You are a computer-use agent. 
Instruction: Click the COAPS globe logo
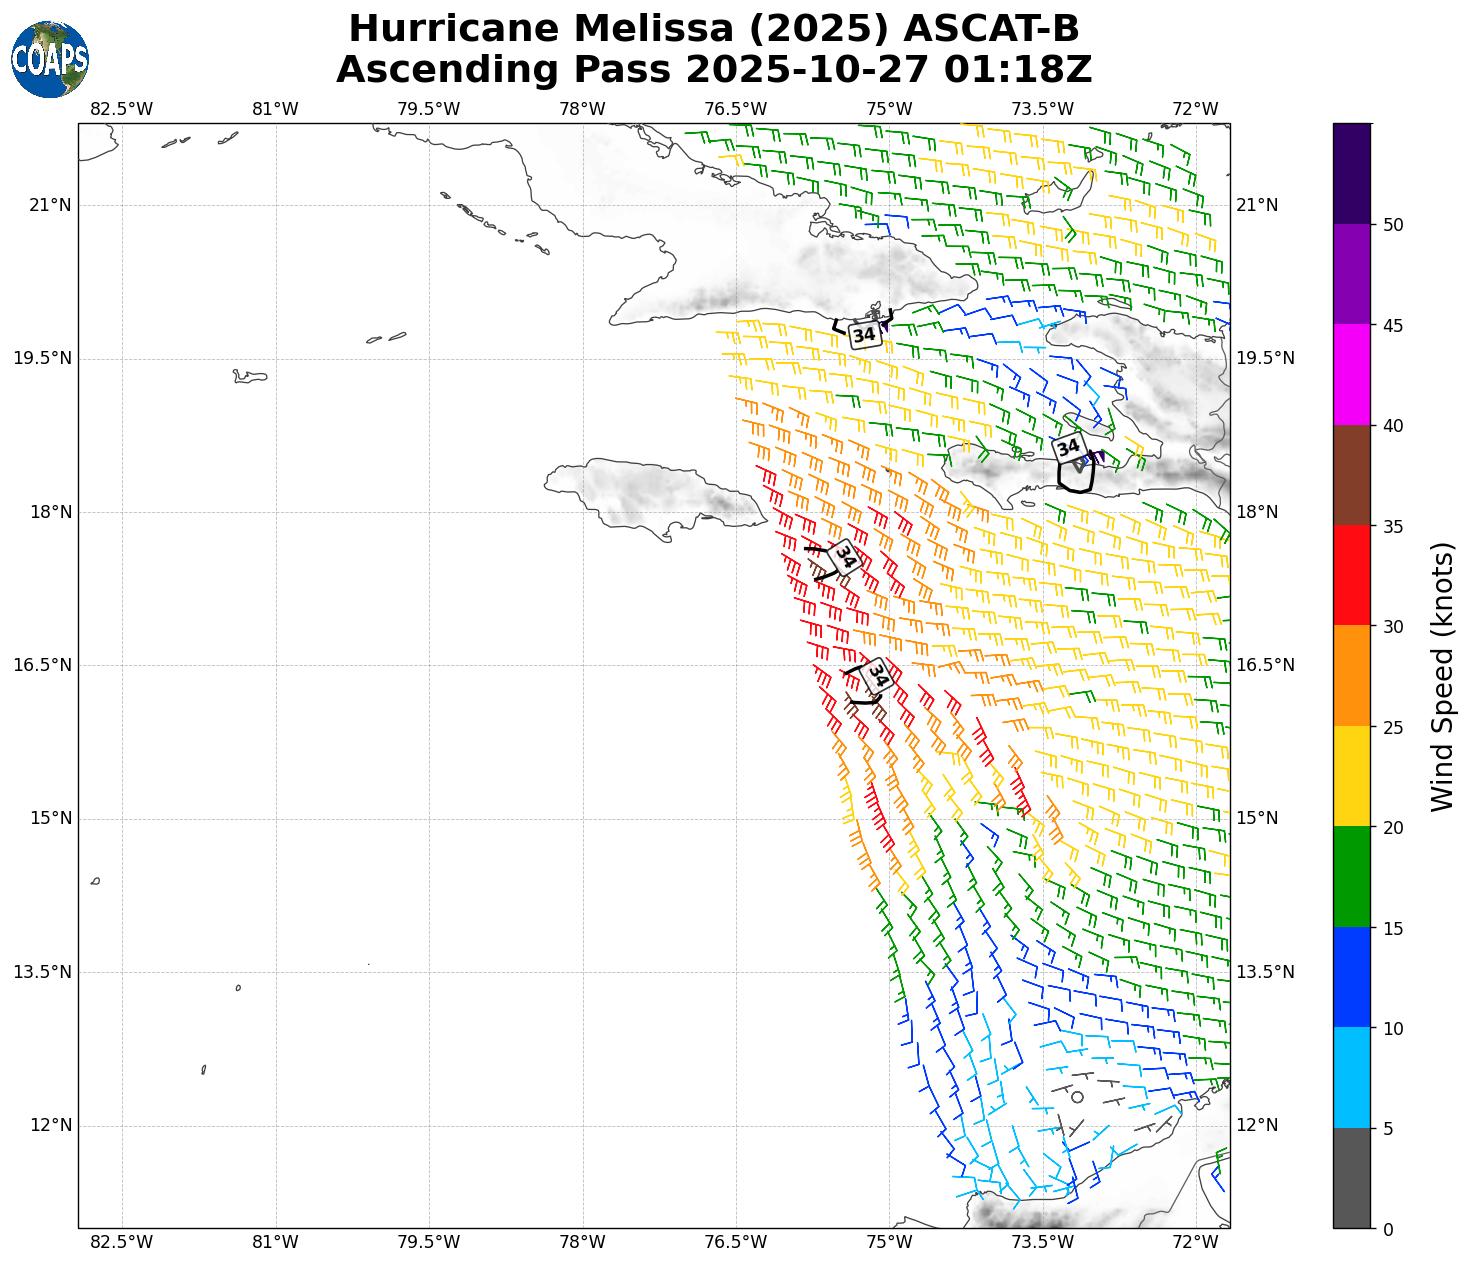point(50,59)
